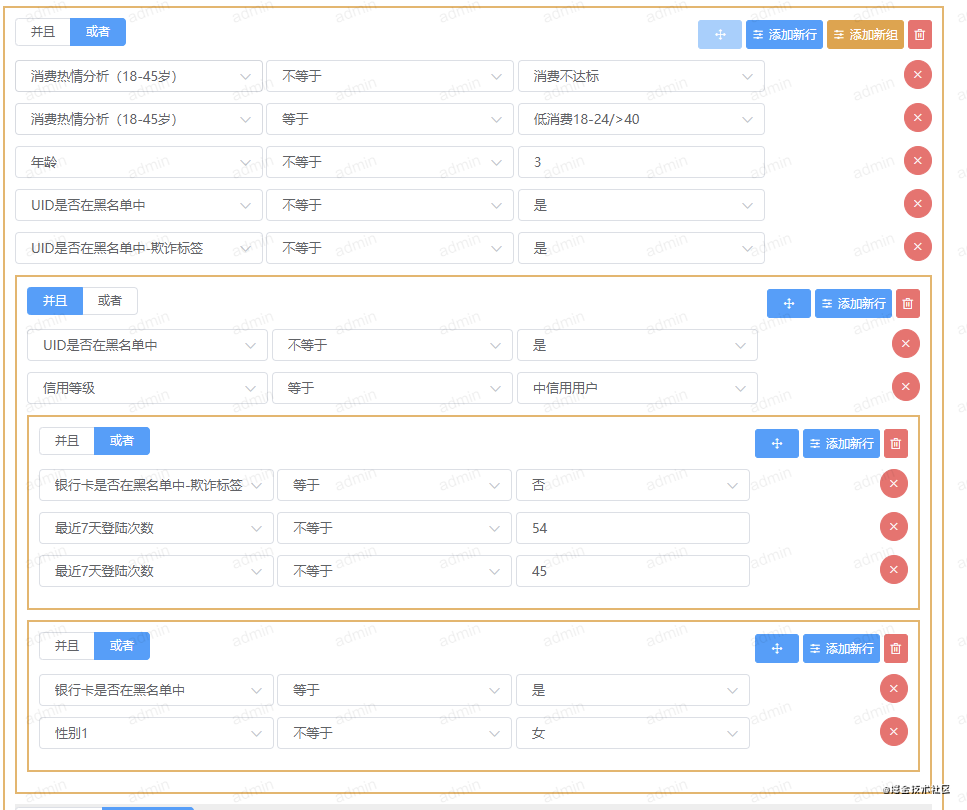Click the plus icon in the 或者 nested group

pyautogui.click(x=777, y=443)
